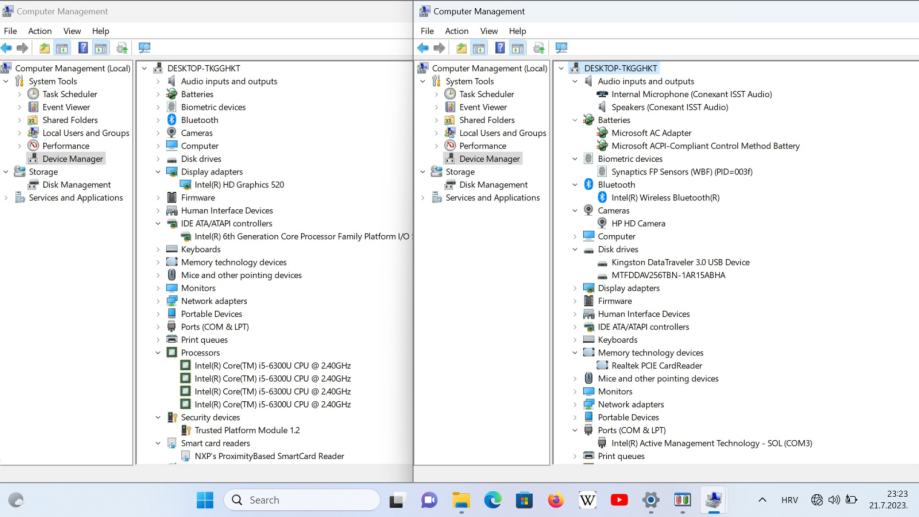Click the HRV language indicator

[789, 500]
